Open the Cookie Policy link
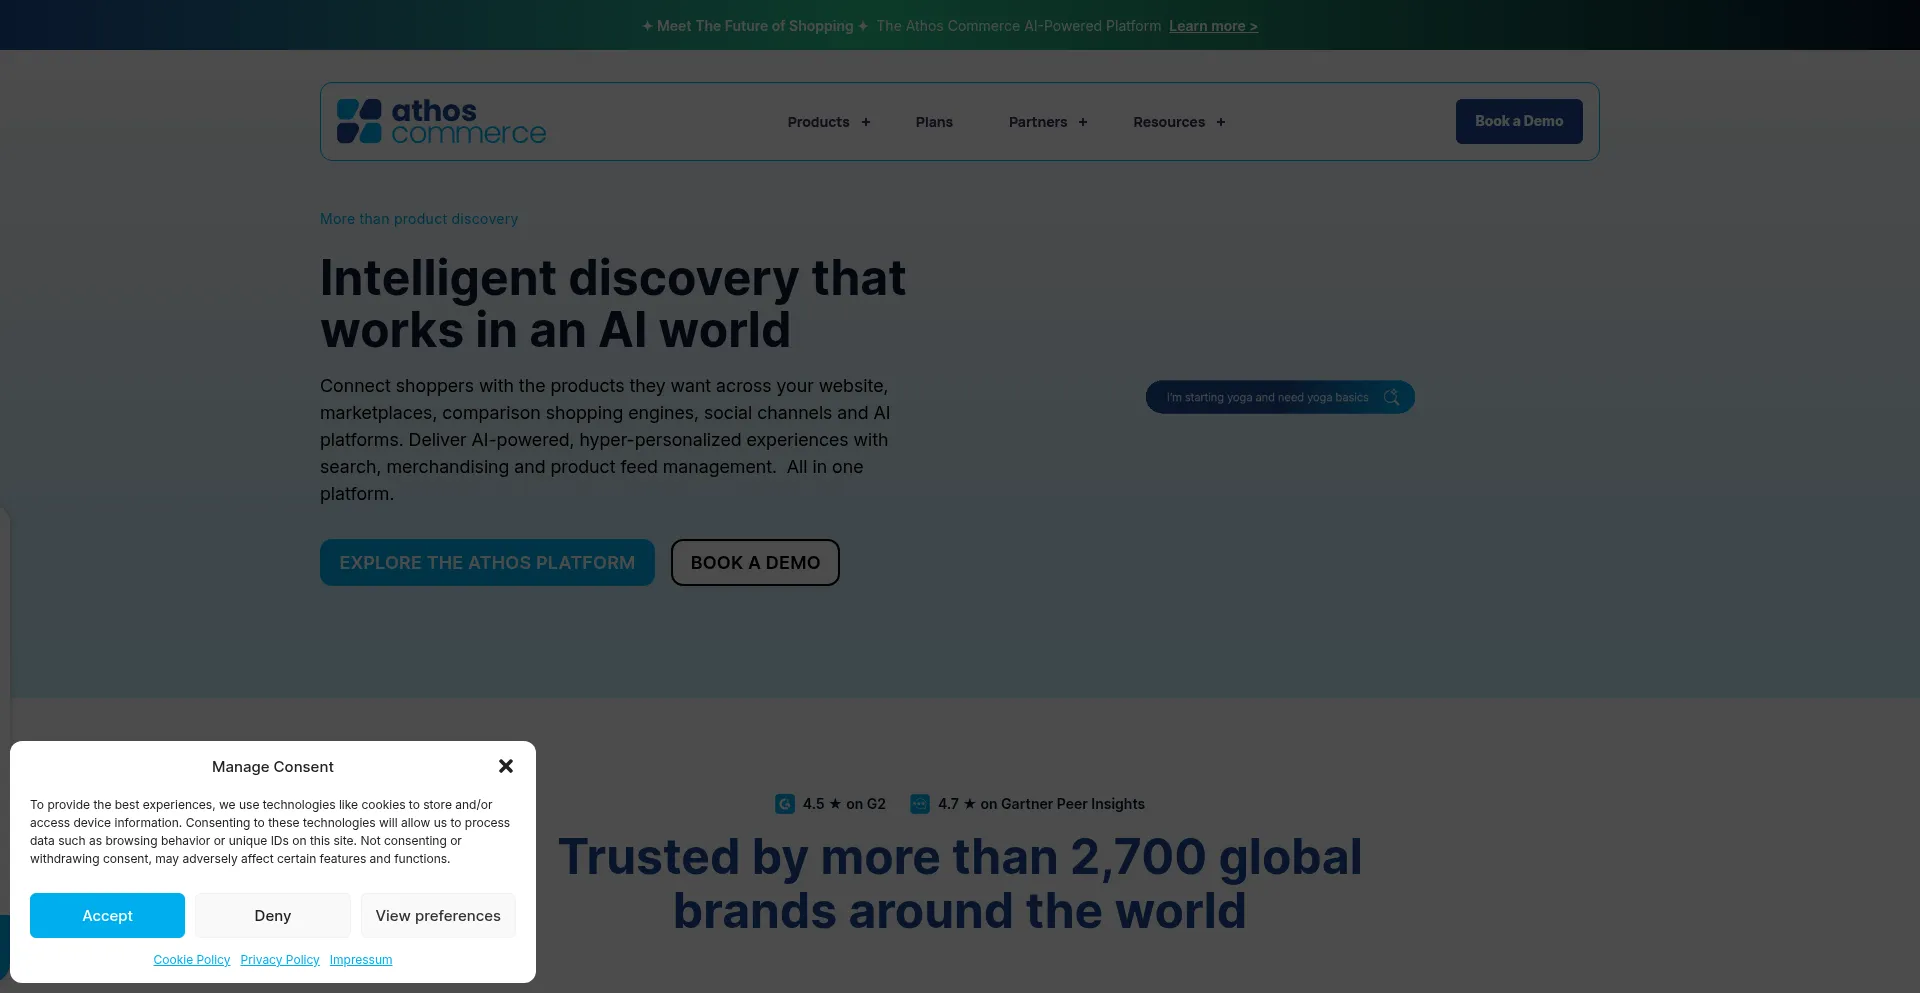The width and height of the screenshot is (1920, 993). coord(192,960)
